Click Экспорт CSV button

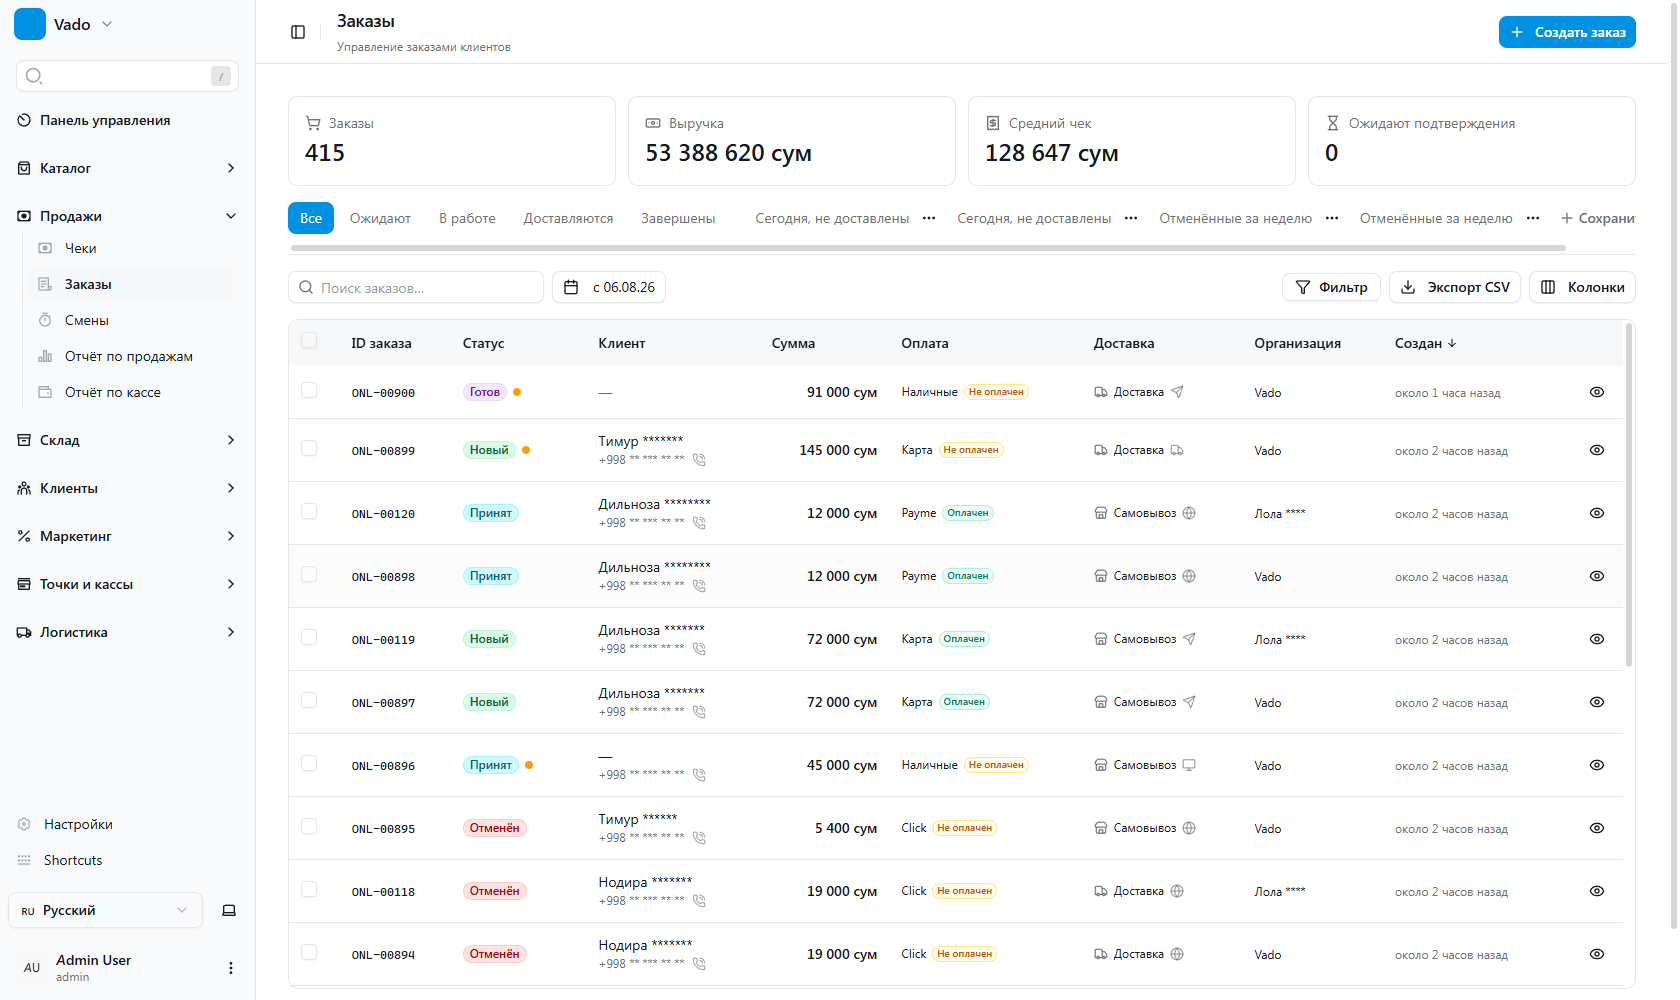(1455, 287)
